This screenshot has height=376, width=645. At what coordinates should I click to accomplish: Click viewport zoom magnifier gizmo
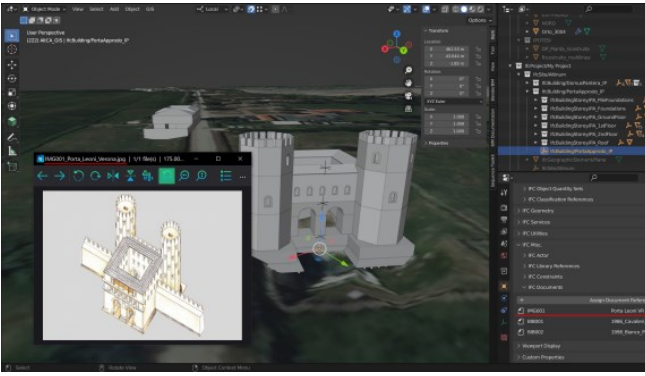coord(408,70)
